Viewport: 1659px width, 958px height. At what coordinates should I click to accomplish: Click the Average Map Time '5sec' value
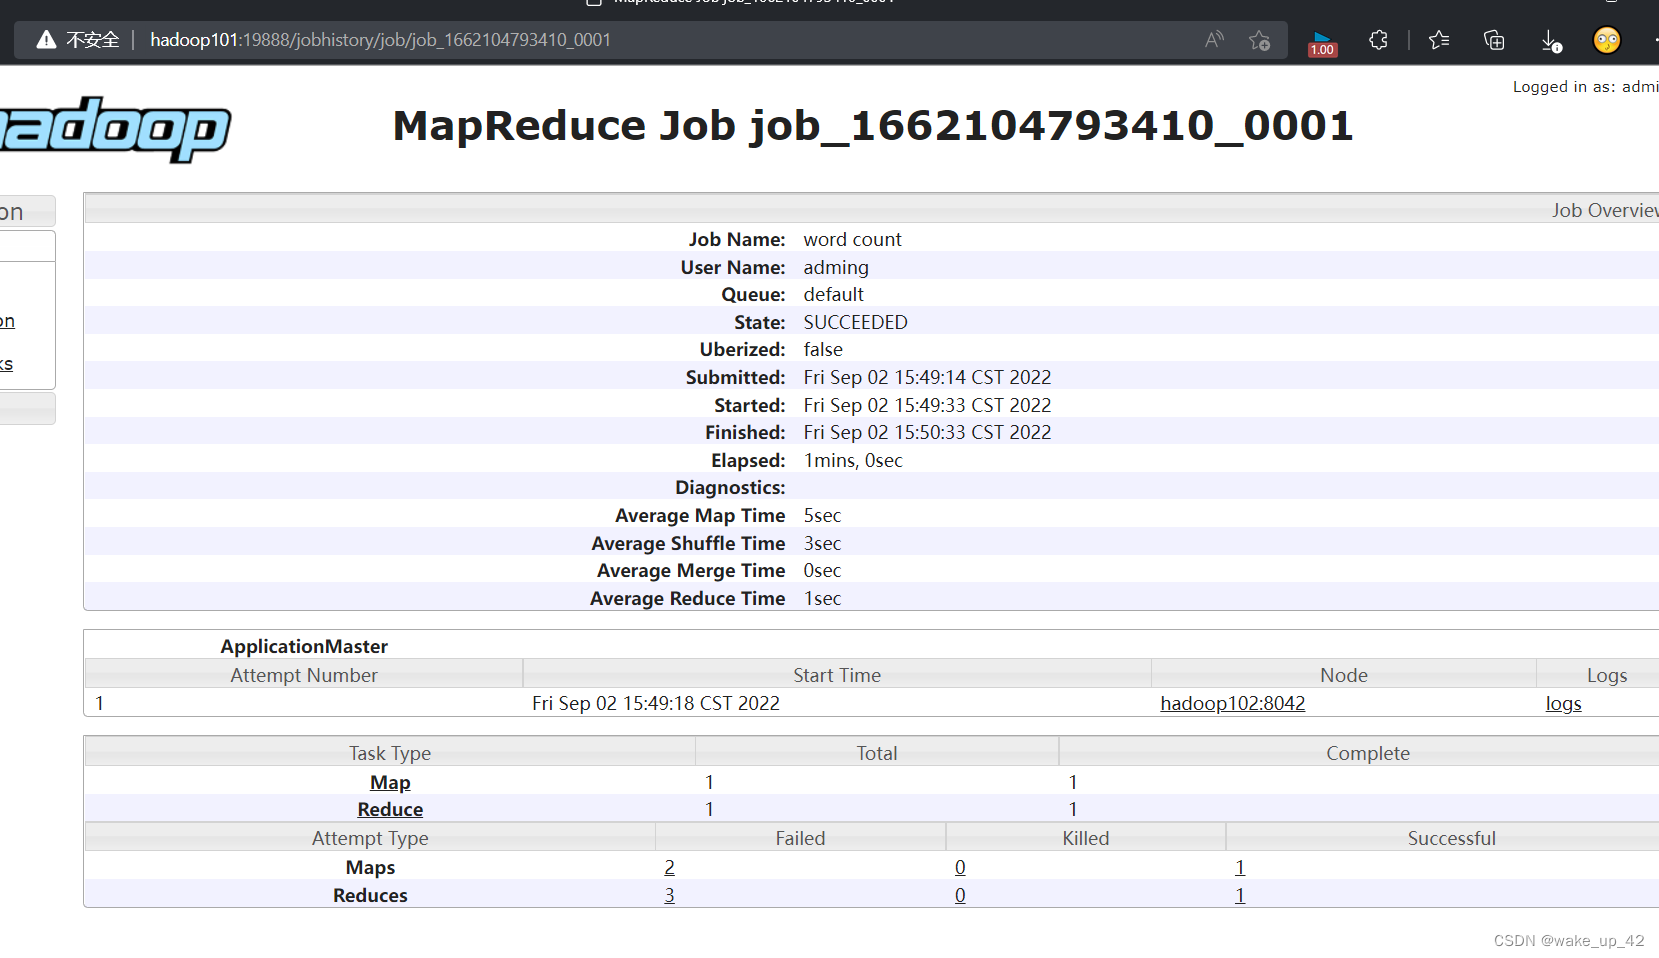coord(822,515)
